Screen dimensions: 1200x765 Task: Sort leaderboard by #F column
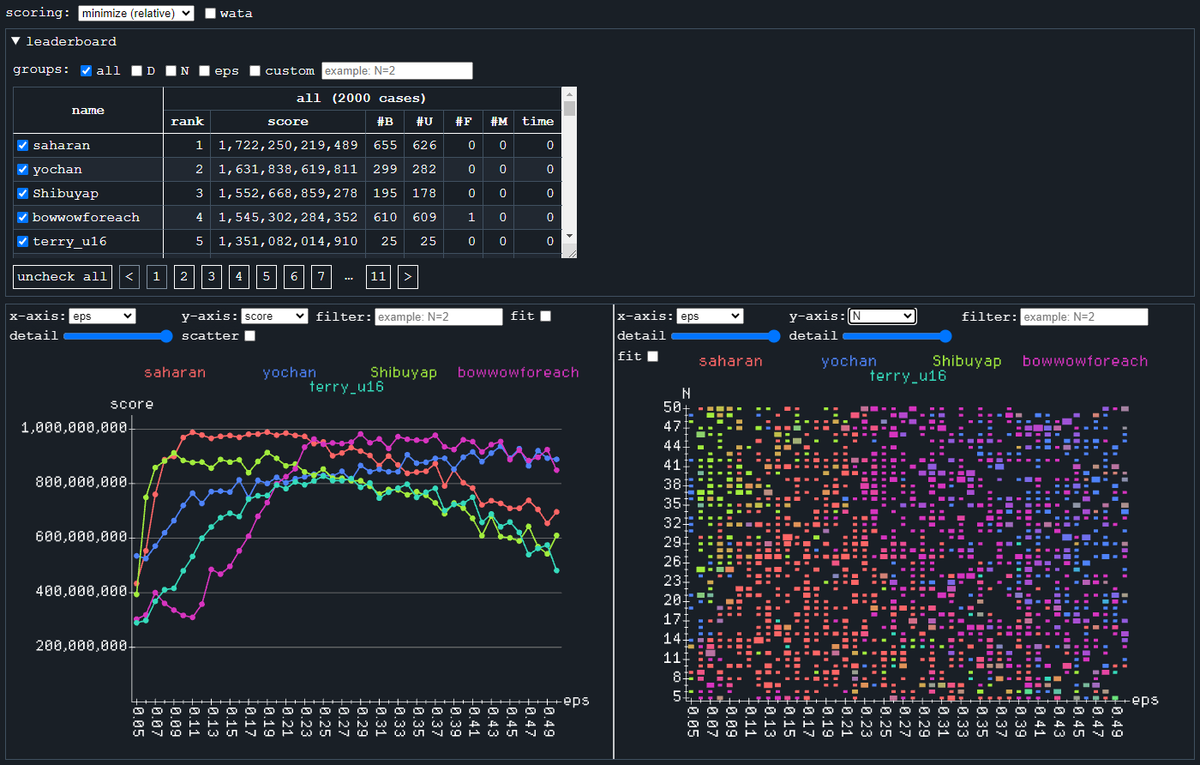(x=464, y=121)
